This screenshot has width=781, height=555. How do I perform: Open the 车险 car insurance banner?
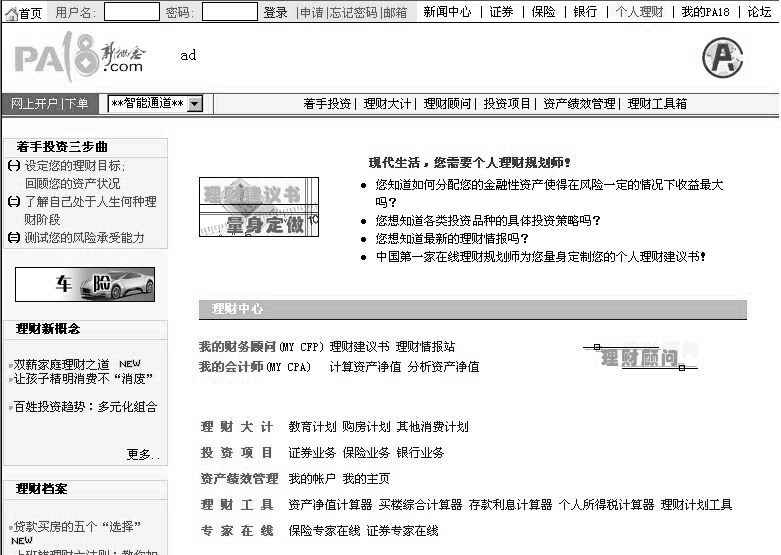tap(85, 284)
